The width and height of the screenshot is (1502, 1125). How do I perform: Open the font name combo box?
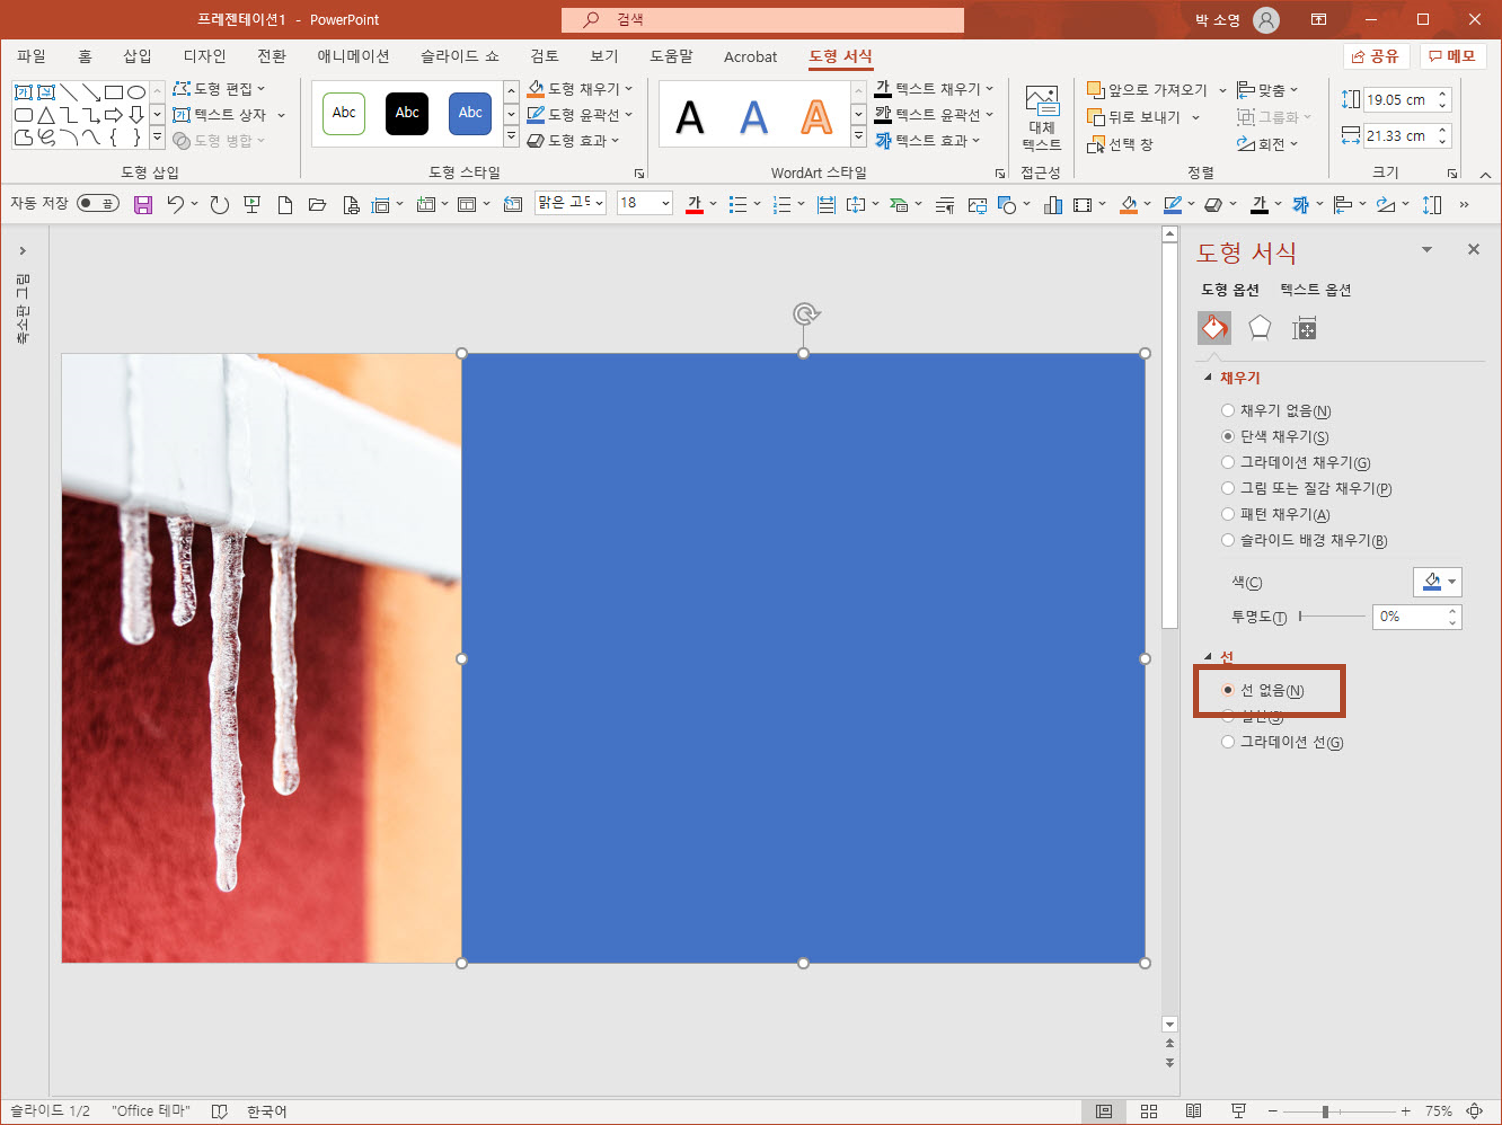[x=570, y=203]
